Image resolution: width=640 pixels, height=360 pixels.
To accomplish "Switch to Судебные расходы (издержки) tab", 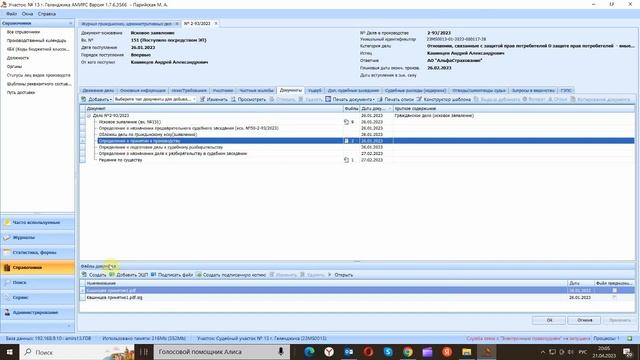I will coord(415,90).
